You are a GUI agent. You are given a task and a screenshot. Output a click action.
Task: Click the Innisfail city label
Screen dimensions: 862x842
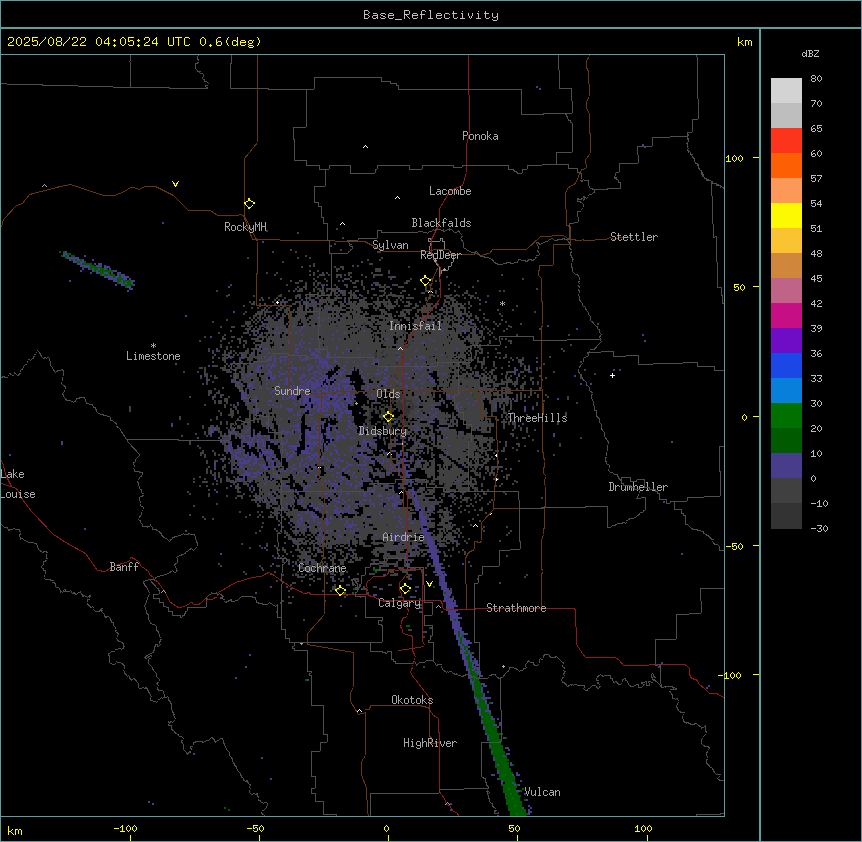(415, 326)
